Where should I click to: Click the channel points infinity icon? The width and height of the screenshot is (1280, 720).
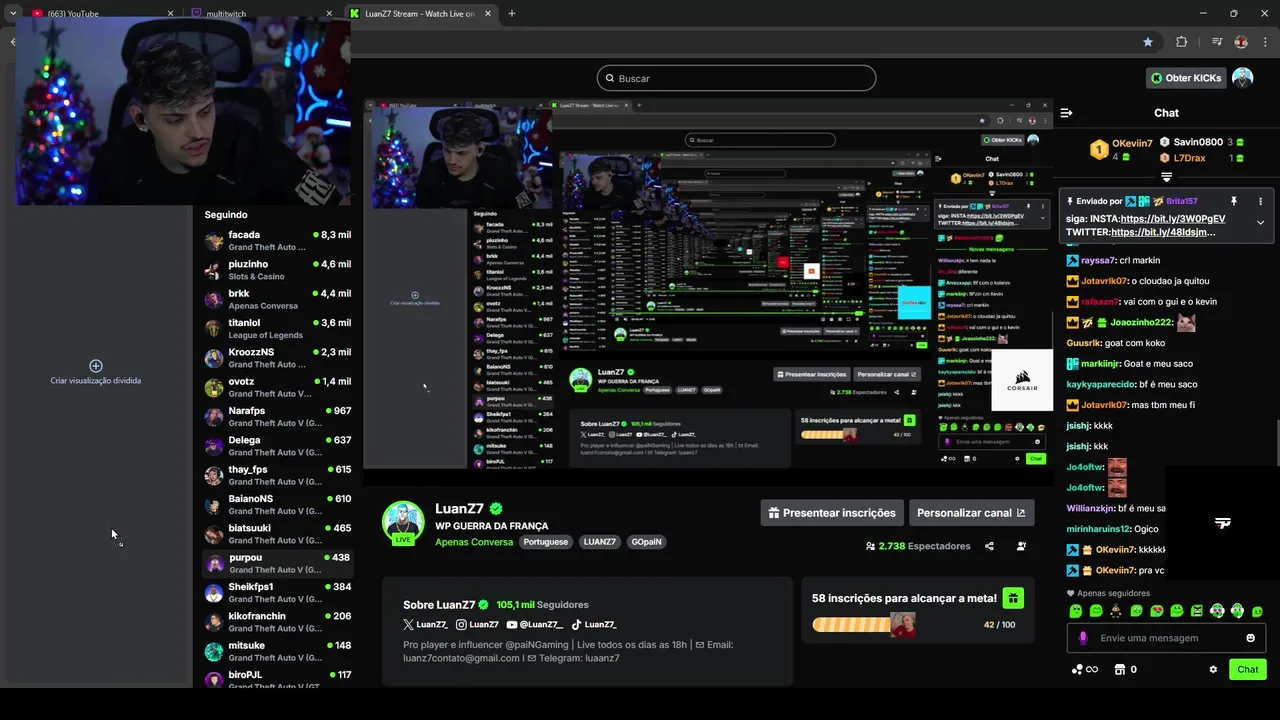1085,670
